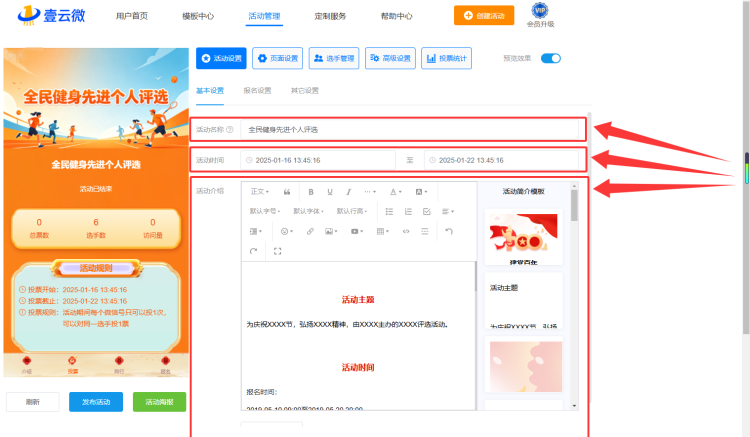Open the 模板中心 menu item
The width and height of the screenshot is (750, 437).
point(198,16)
